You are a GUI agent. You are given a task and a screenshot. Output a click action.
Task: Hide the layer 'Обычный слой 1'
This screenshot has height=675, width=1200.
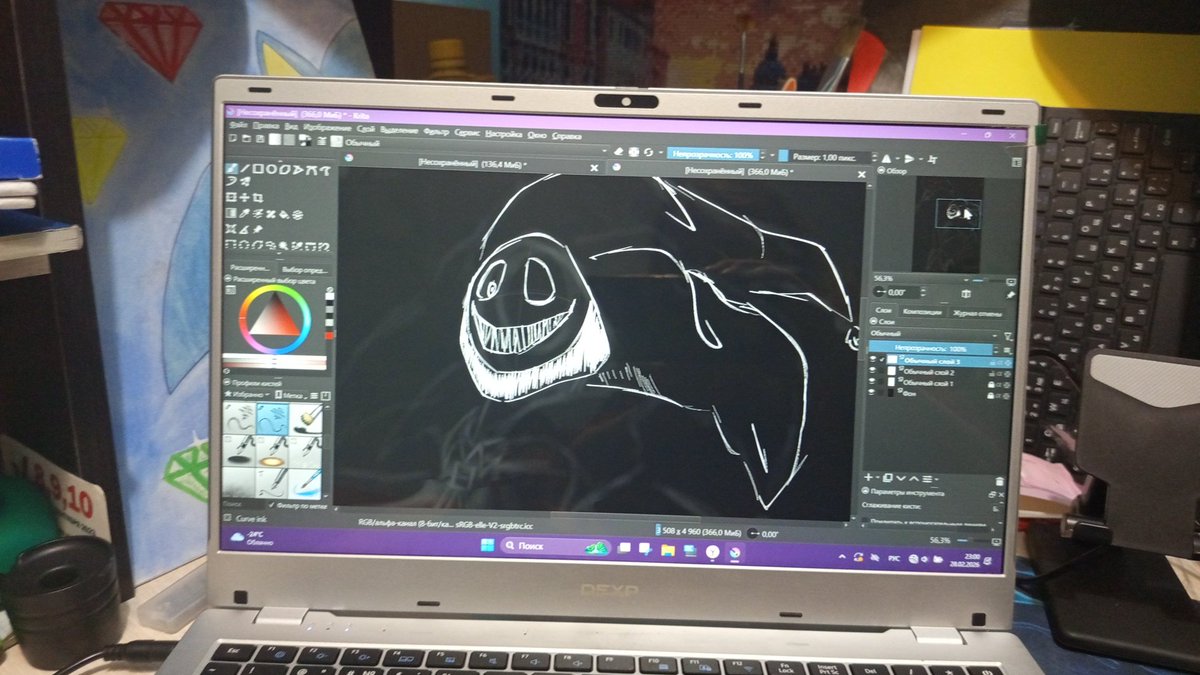click(872, 383)
